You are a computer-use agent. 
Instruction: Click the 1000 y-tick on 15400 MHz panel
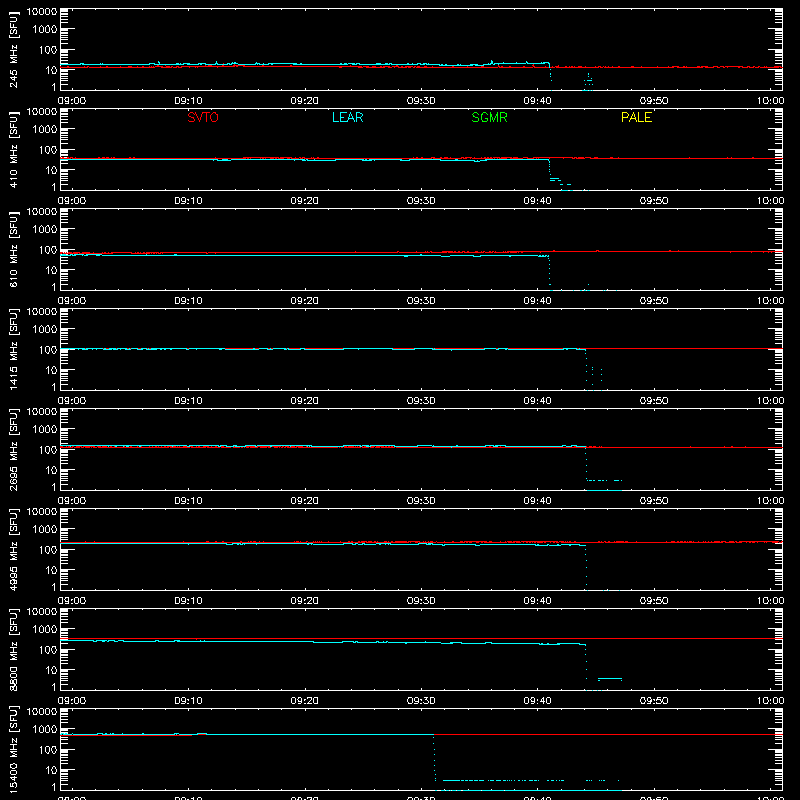coord(45,729)
